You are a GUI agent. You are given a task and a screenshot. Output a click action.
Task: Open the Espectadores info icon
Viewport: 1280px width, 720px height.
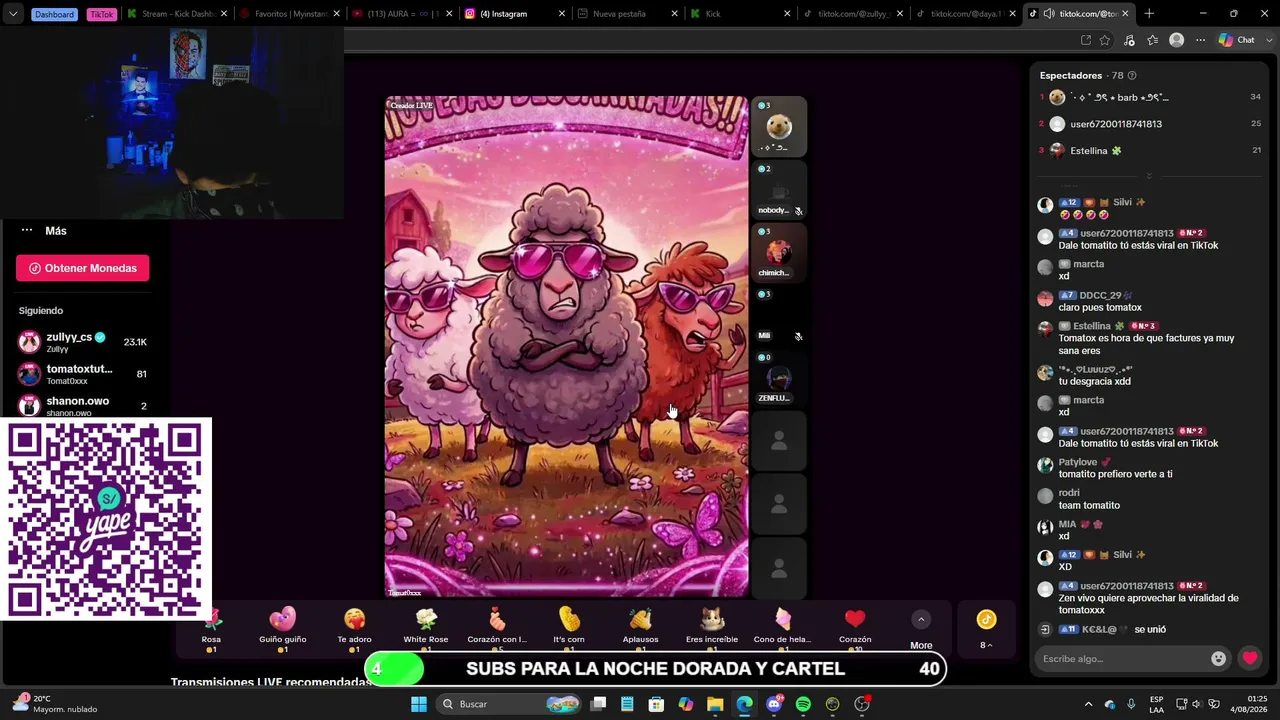click(1131, 75)
